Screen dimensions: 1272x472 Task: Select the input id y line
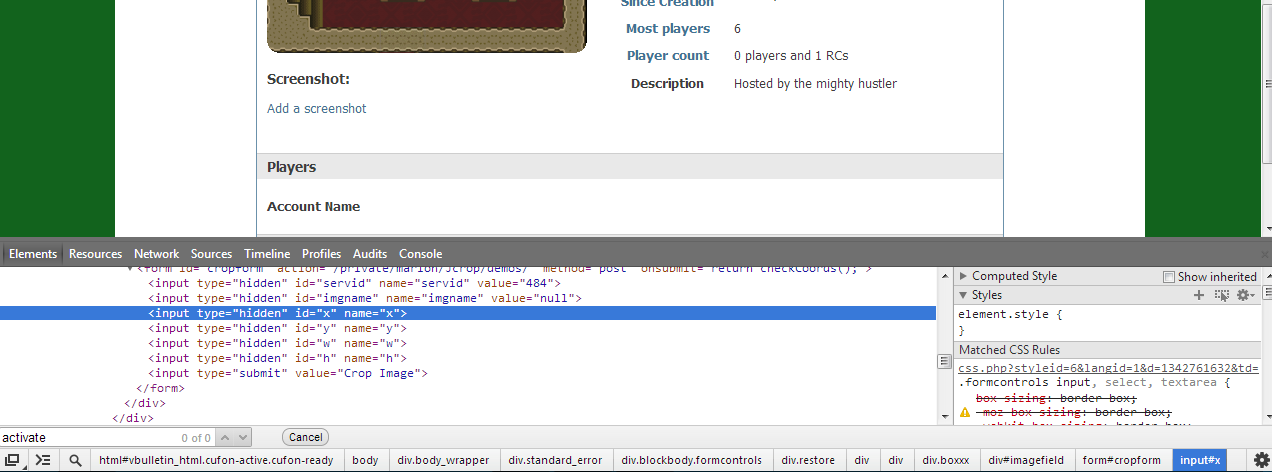click(x=277, y=328)
